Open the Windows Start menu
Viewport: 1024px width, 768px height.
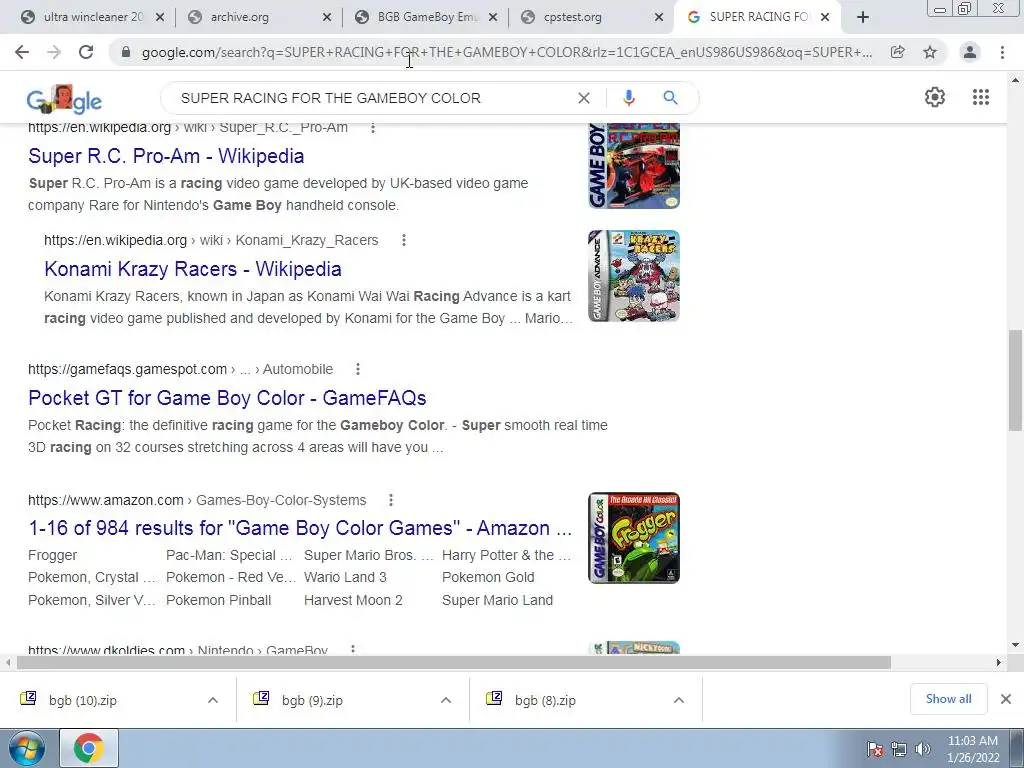point(27,748)
